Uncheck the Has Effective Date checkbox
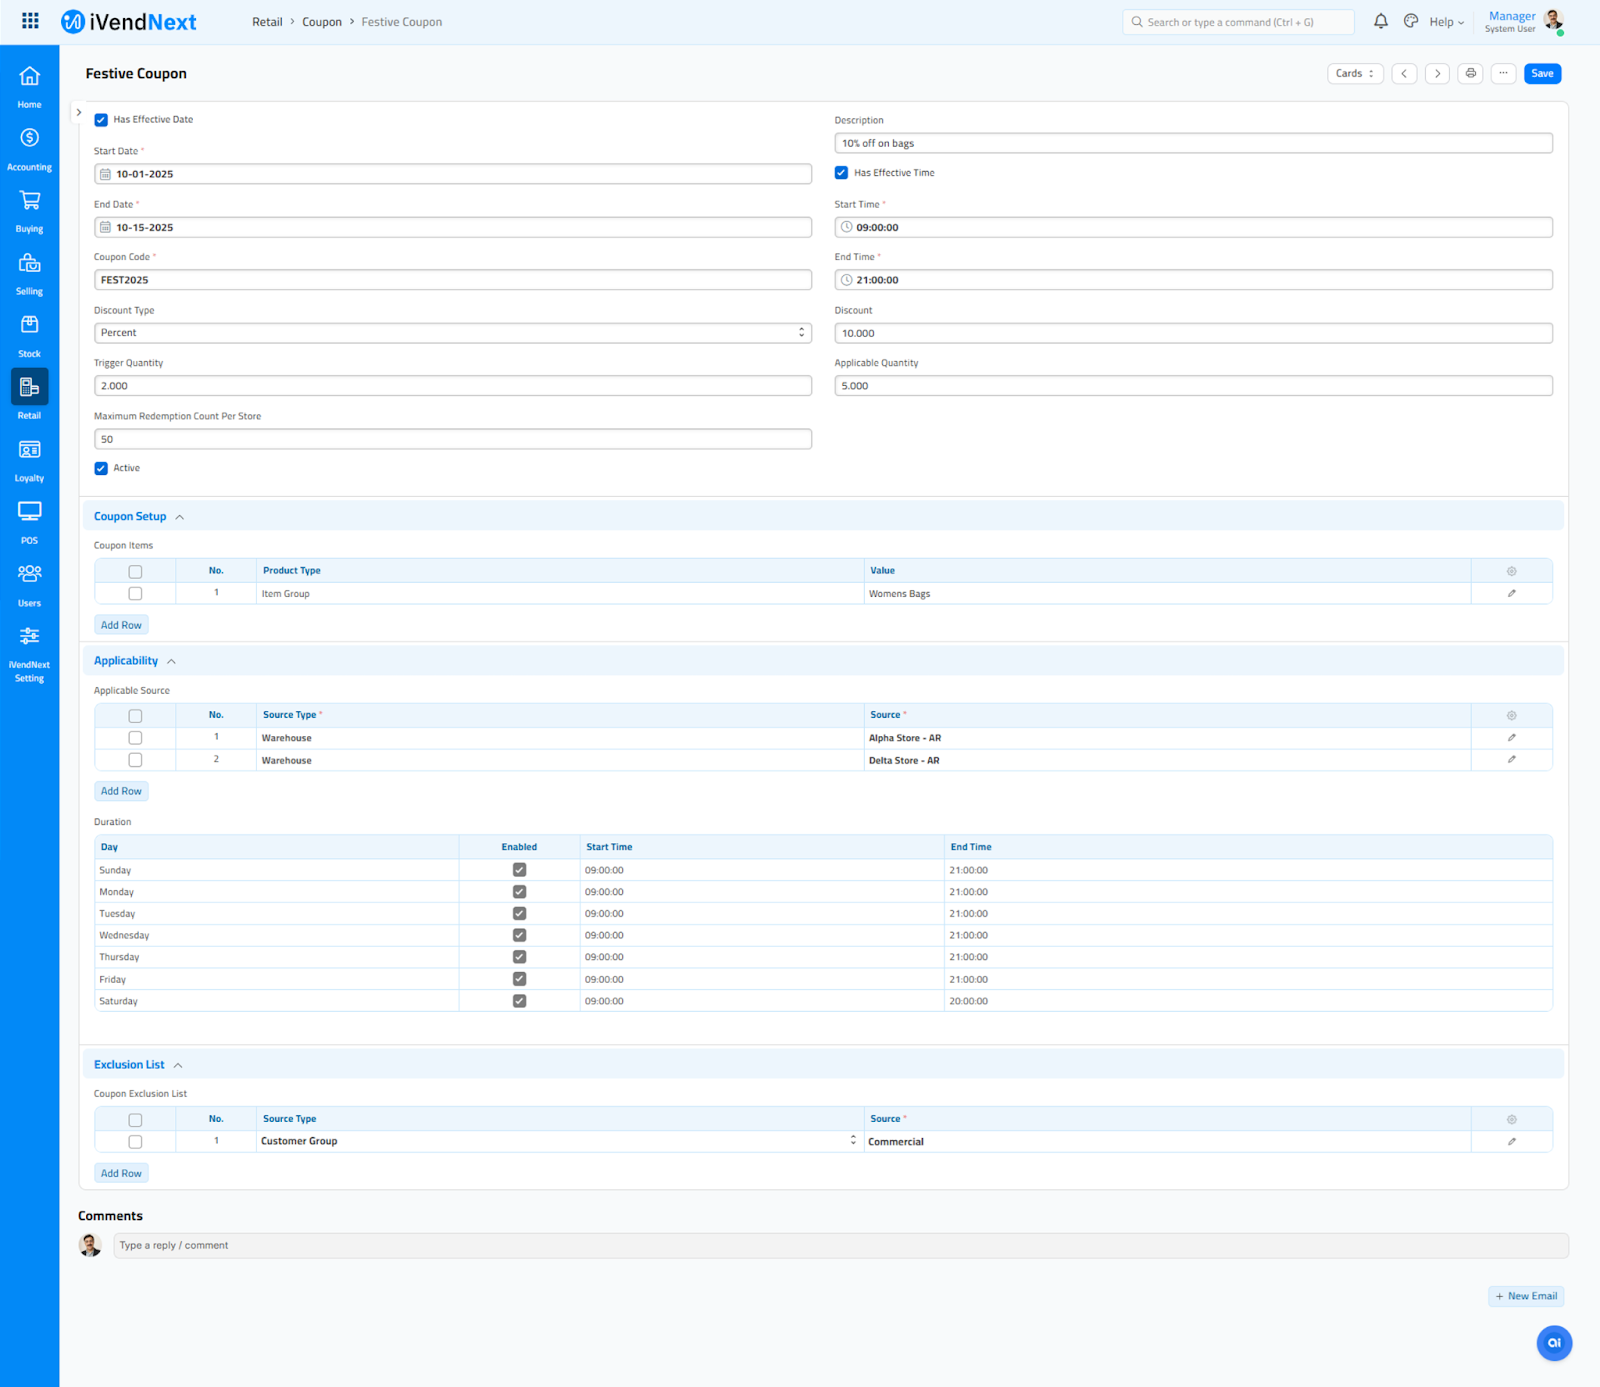The width and height of the screenshot is (1600, 1387). 101,120
